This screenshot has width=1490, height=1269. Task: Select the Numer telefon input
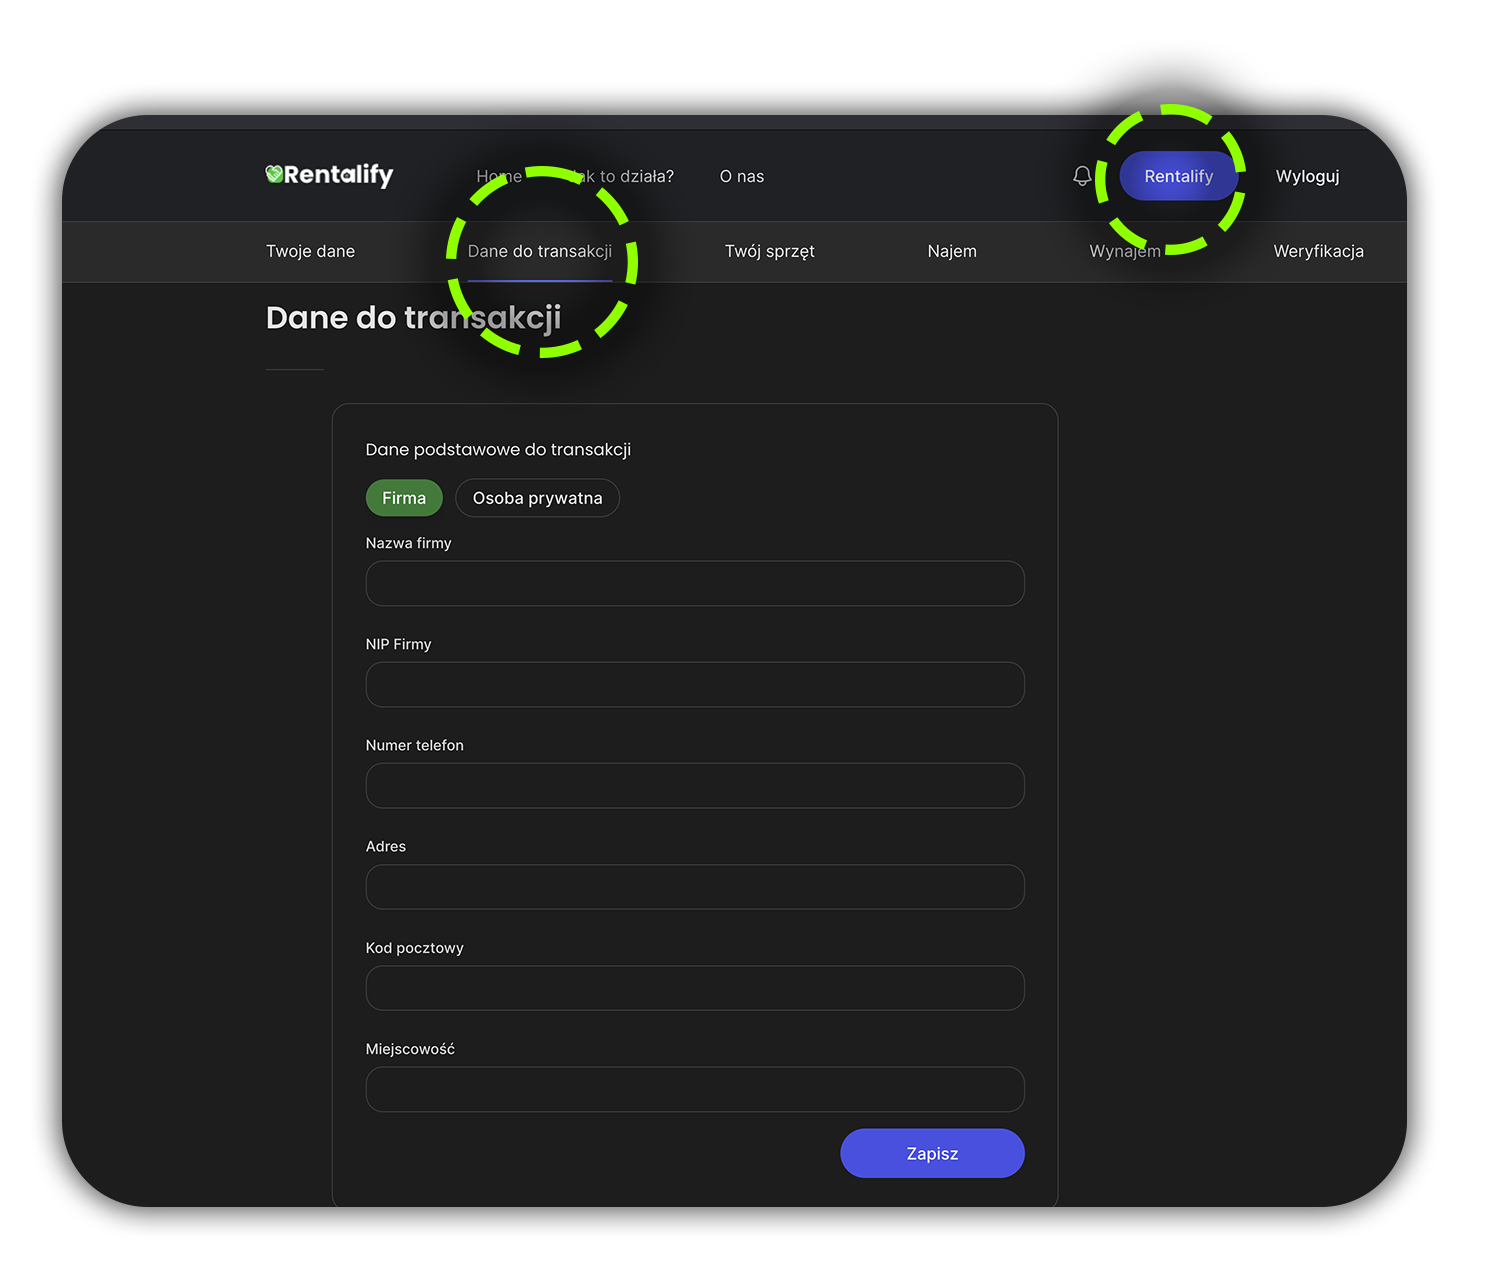[x=695, y=785]
